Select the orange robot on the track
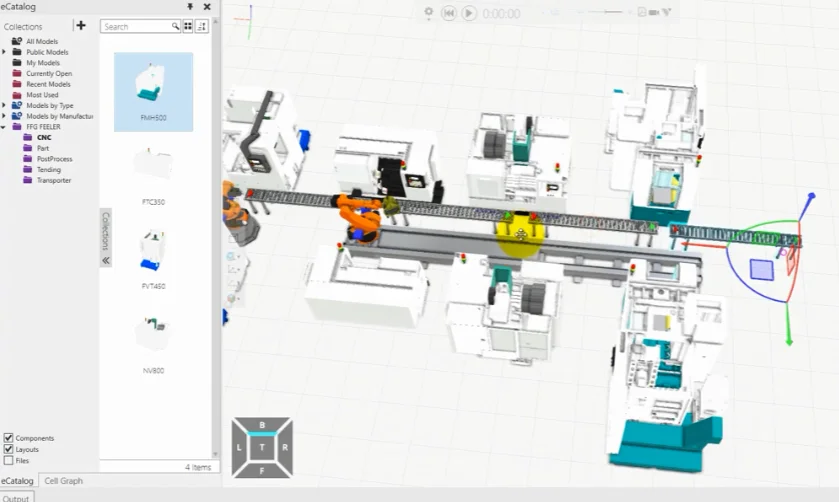The image size is (839, 502). [361, 218]
